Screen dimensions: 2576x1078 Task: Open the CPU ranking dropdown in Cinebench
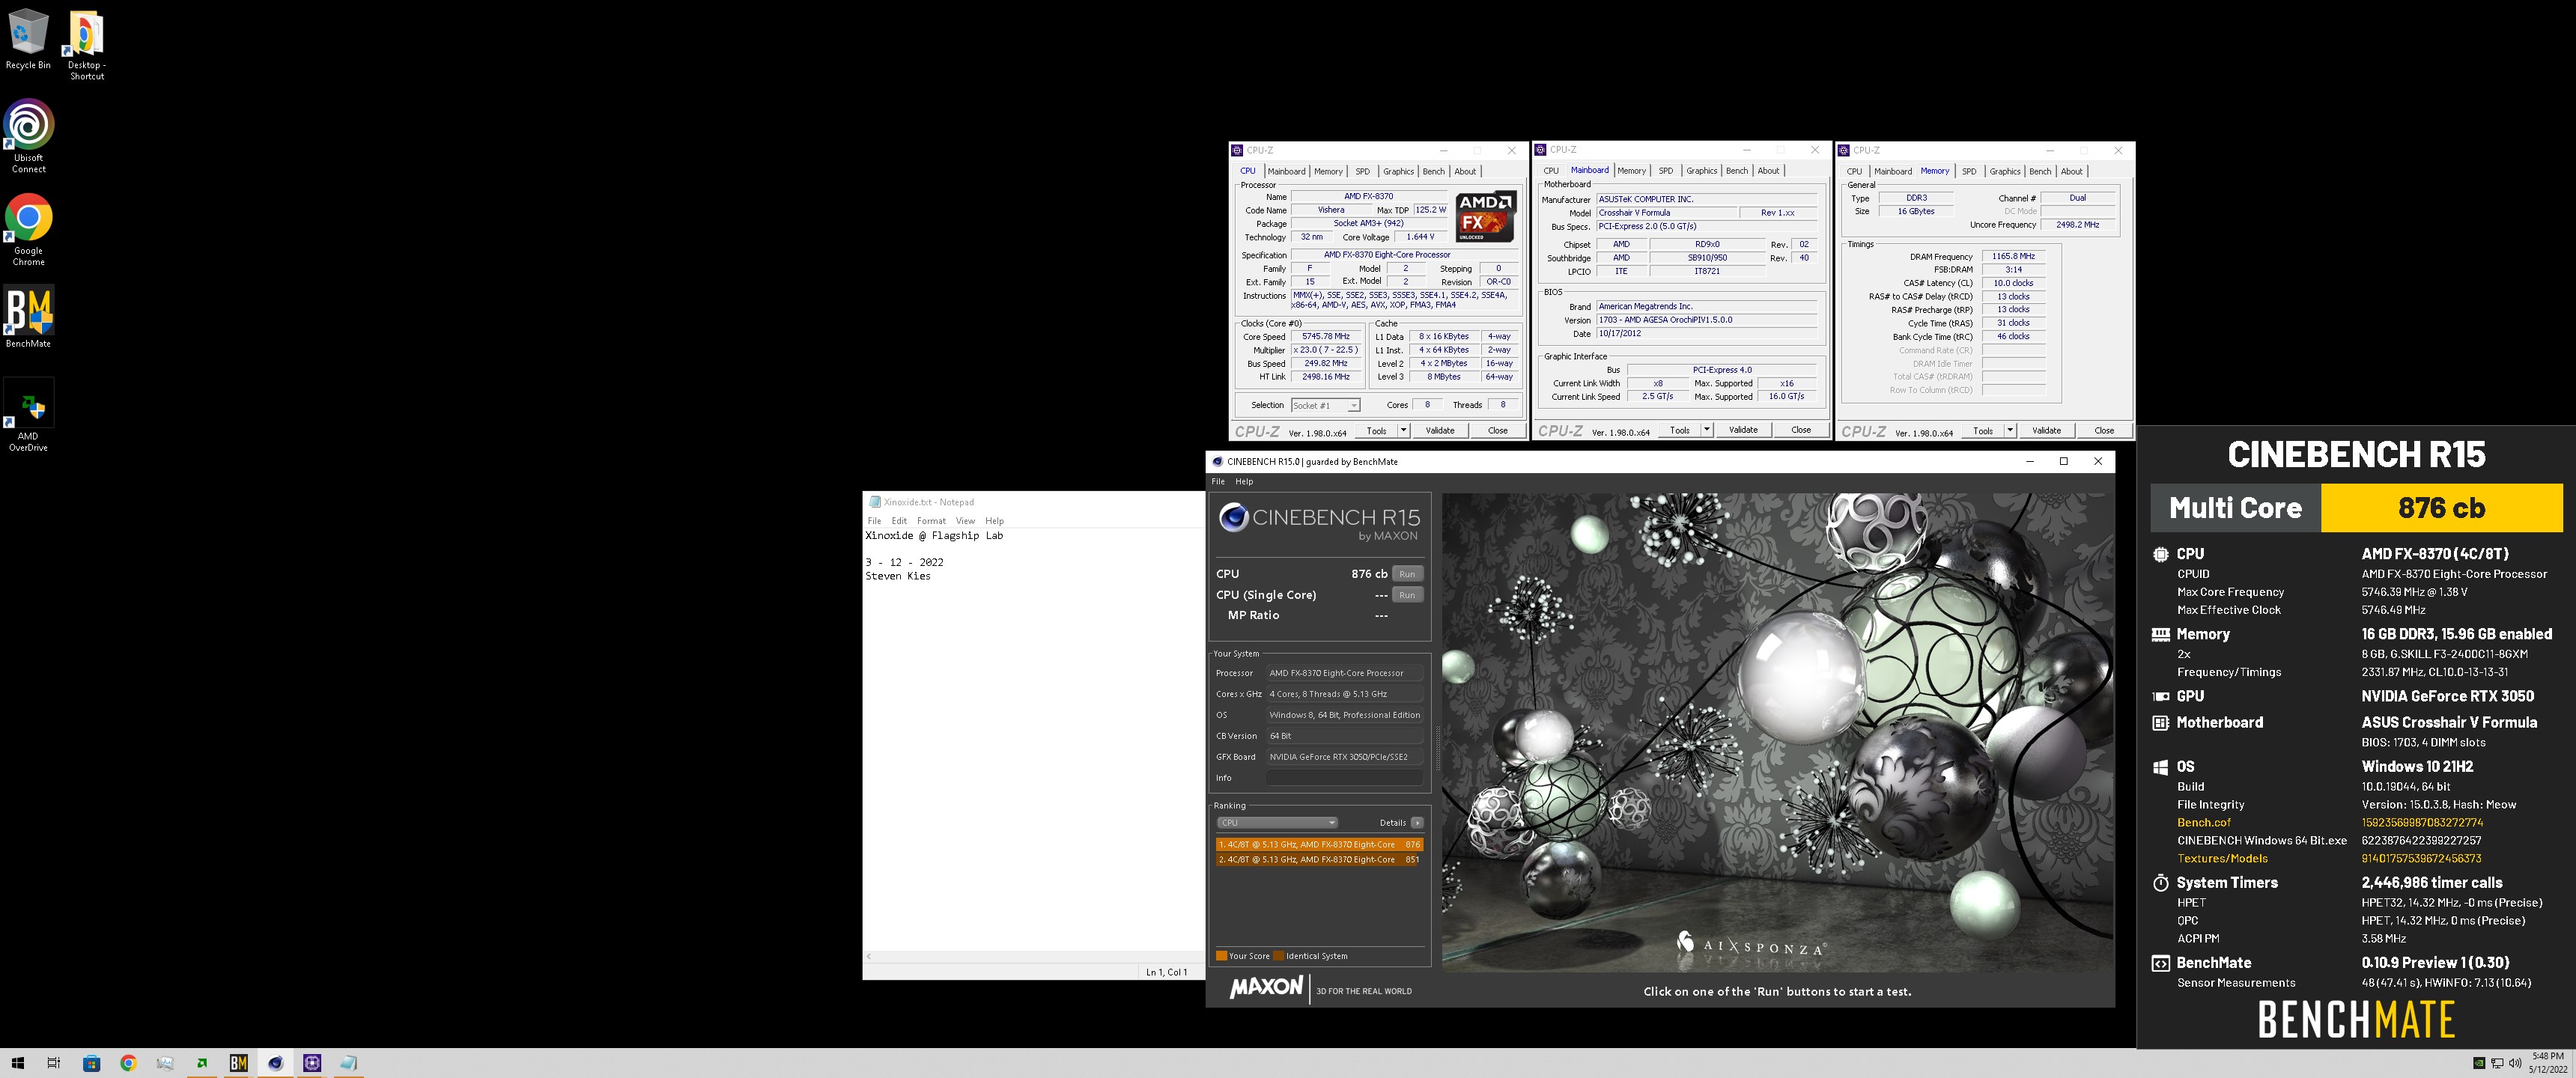tap(1277, 823)
